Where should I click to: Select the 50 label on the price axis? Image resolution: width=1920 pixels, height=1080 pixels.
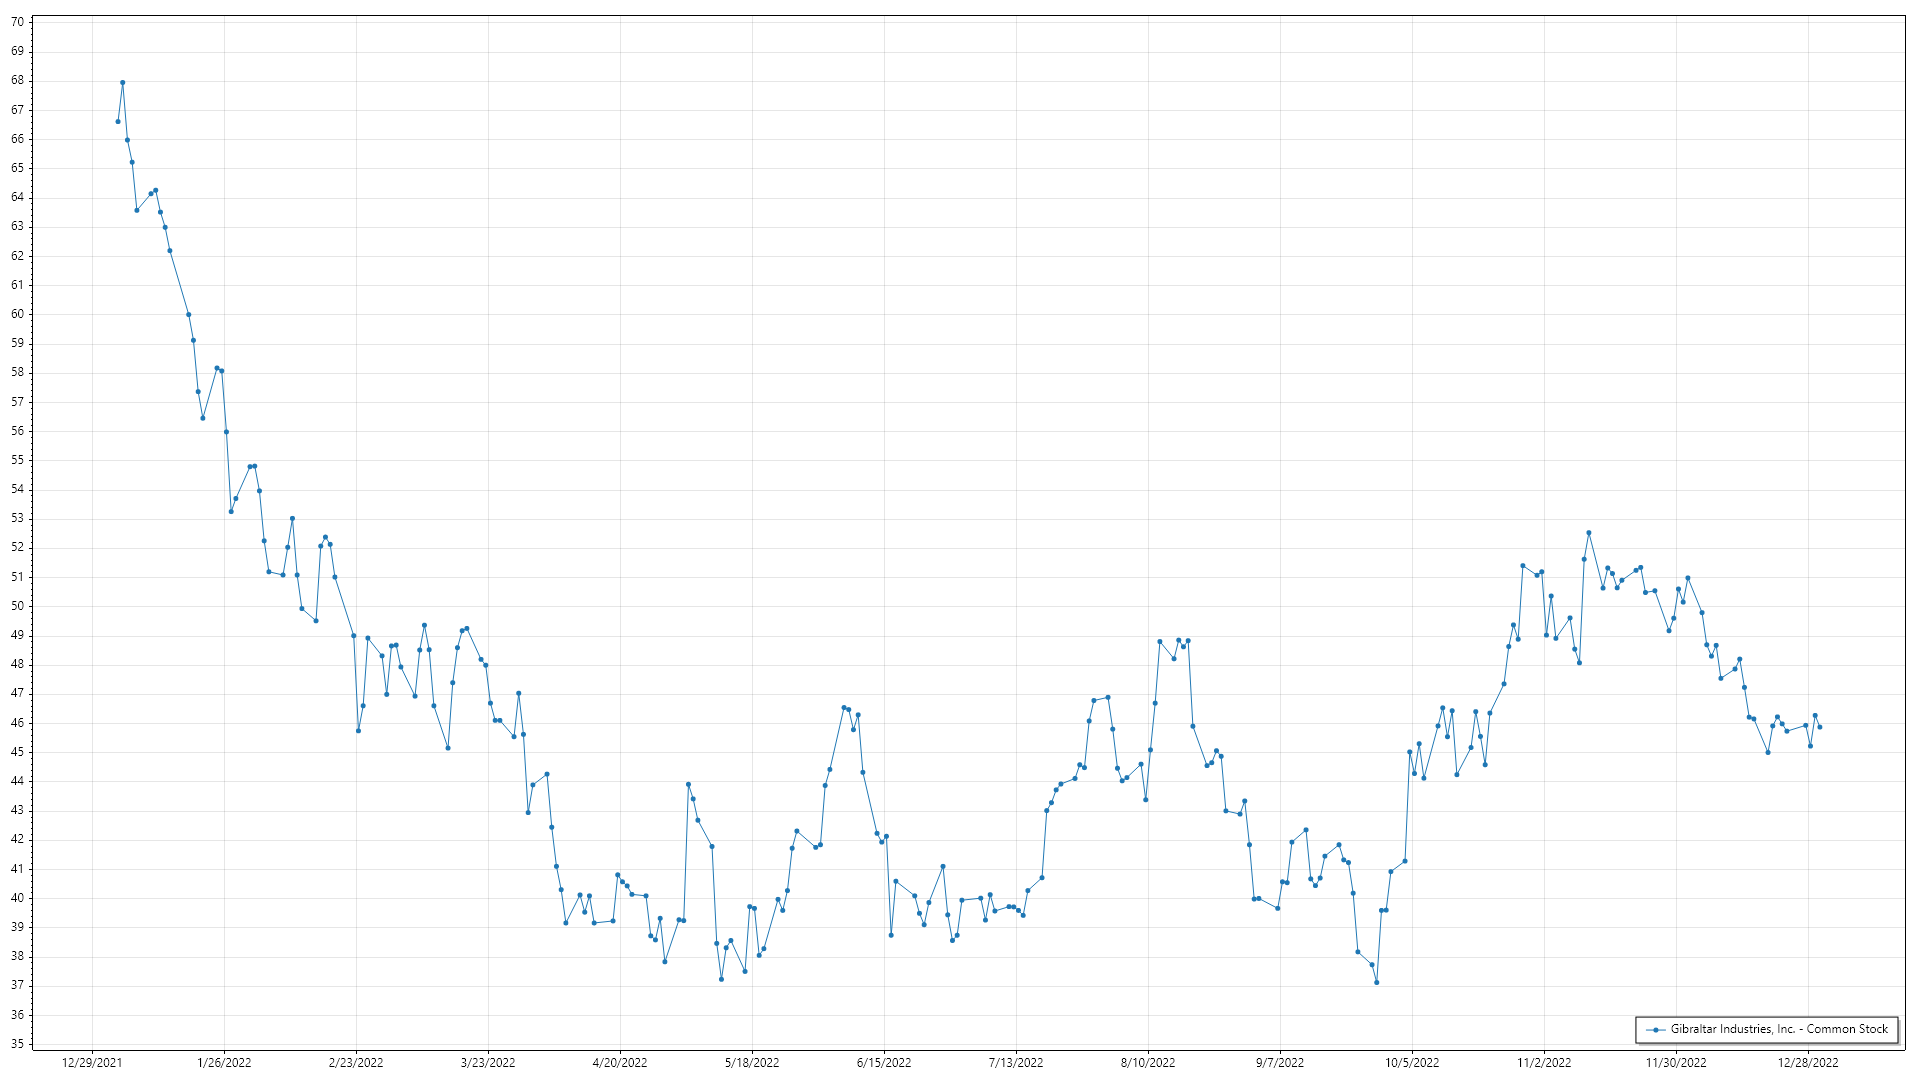click(x=18, y=606)
